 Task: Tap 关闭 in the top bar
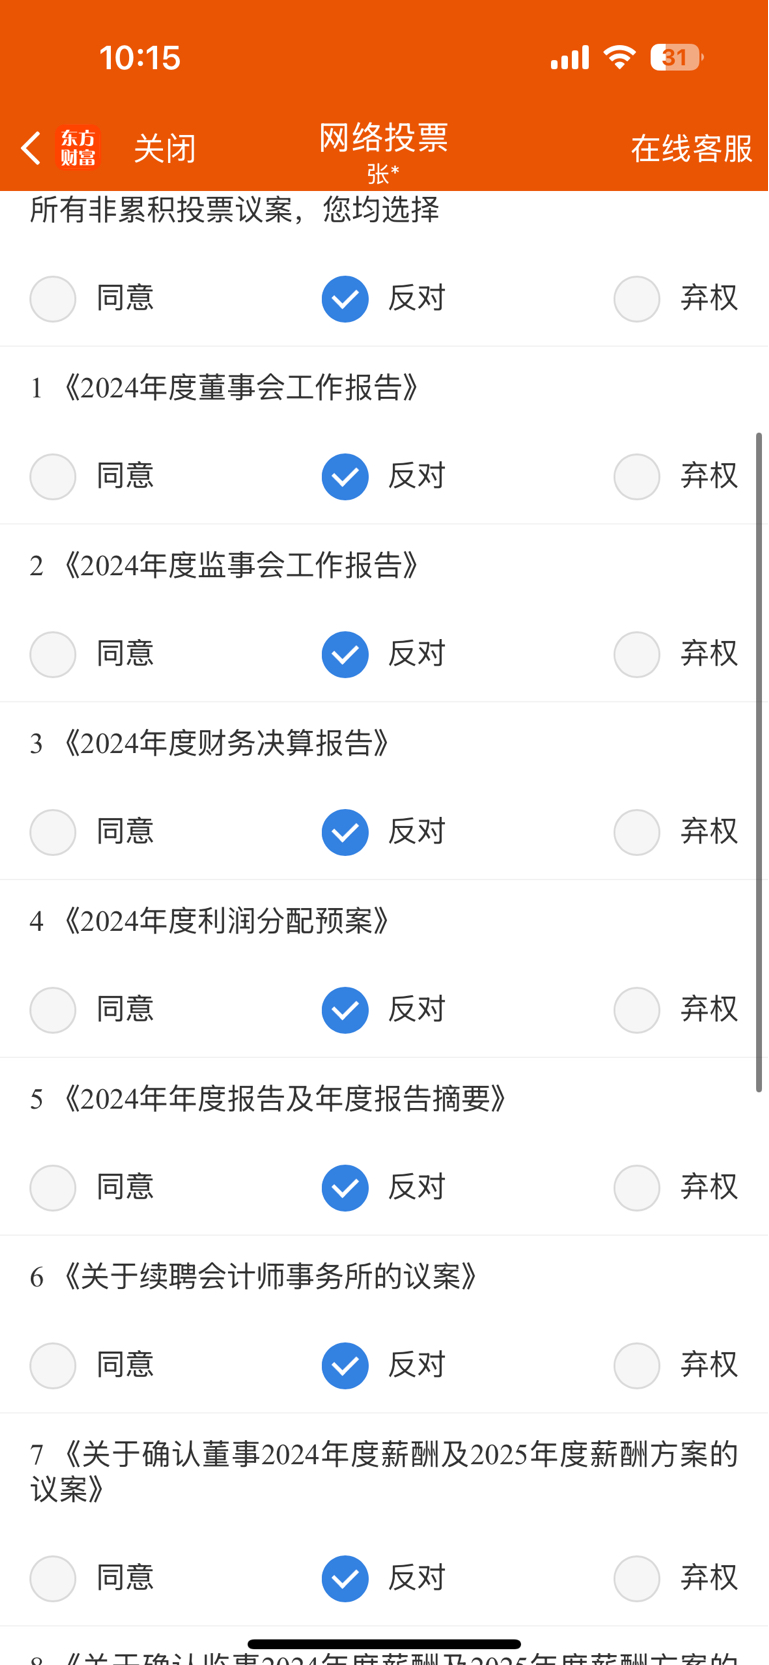(x=165, y=149)
